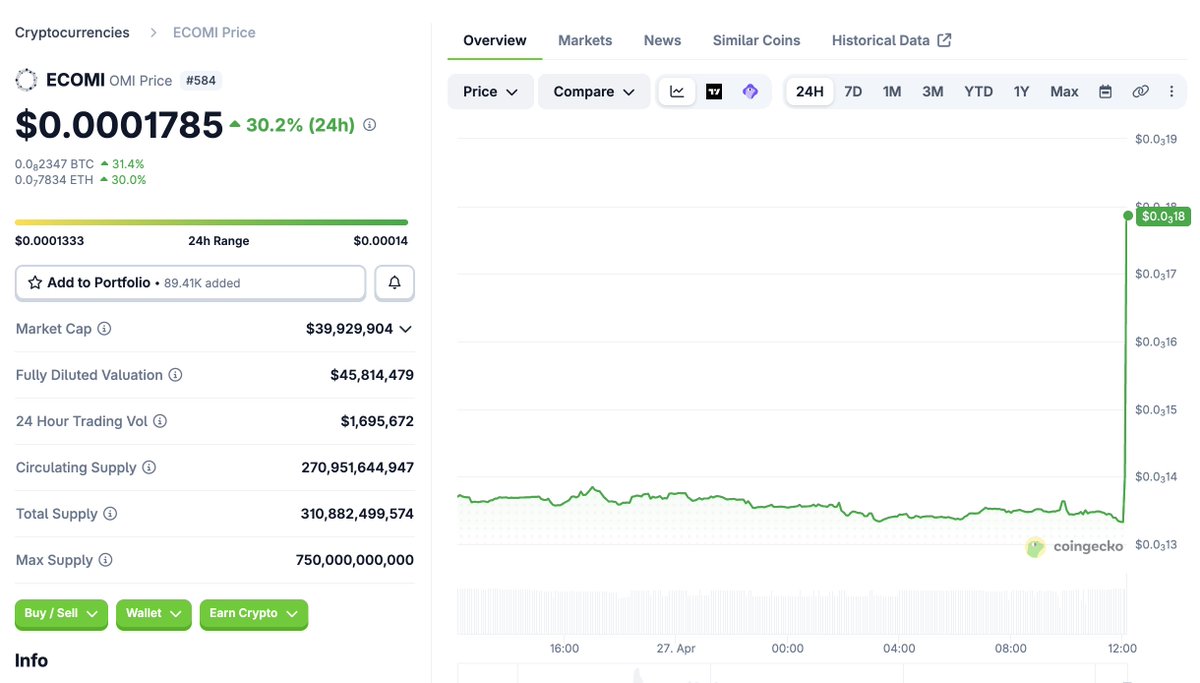This screenshot has height=683, width=1200.
Task: Click the Total Supply info icon
Action: tap(110, 513)
